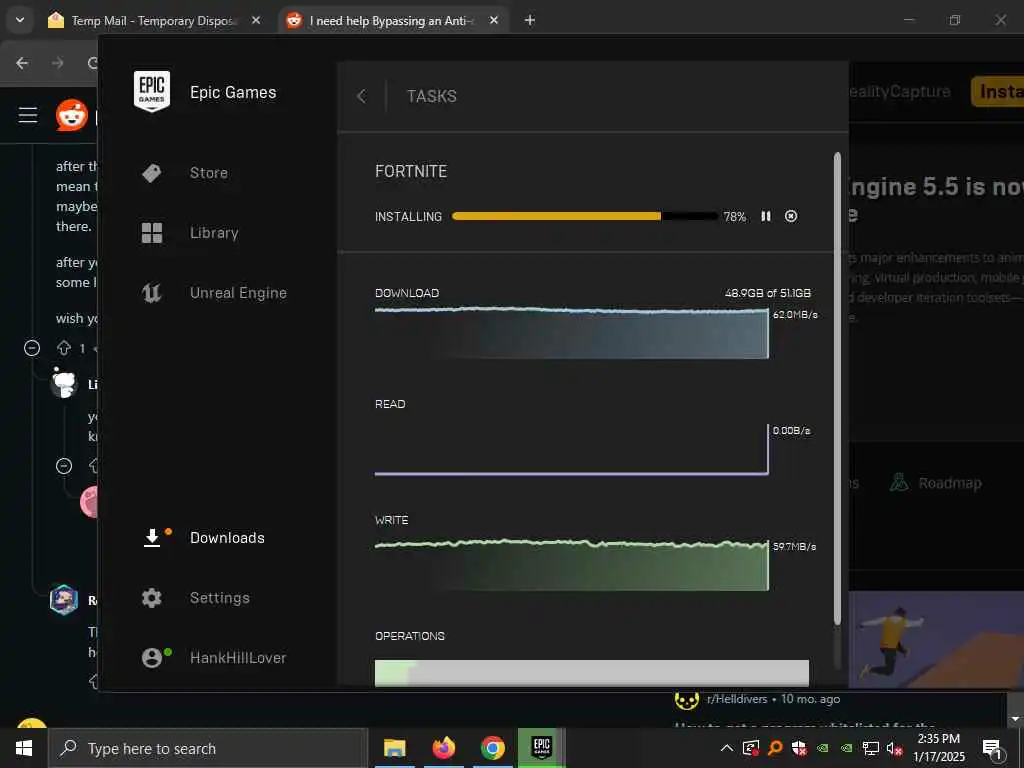The height and width of the screenshot is (768, 1024).
Task: Click the Epic Games logo
Action: (x=152, y=91)
